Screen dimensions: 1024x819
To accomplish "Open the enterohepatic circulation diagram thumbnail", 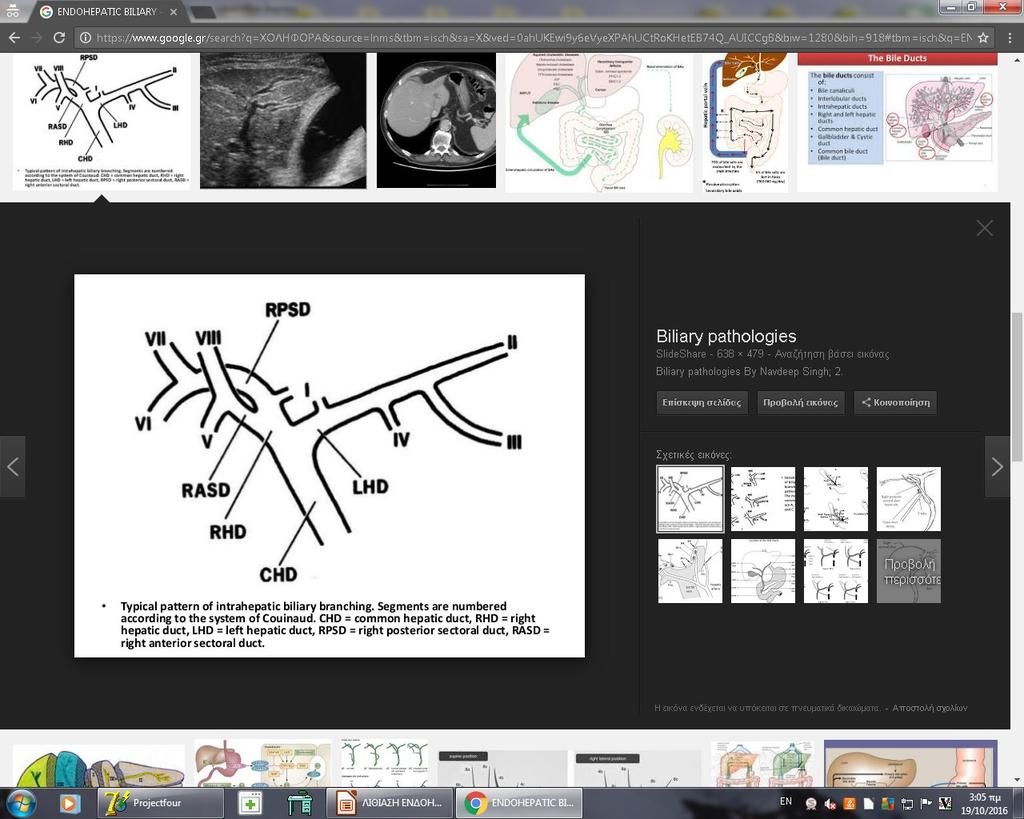I will pyautogui.click(x=599, y=123).
